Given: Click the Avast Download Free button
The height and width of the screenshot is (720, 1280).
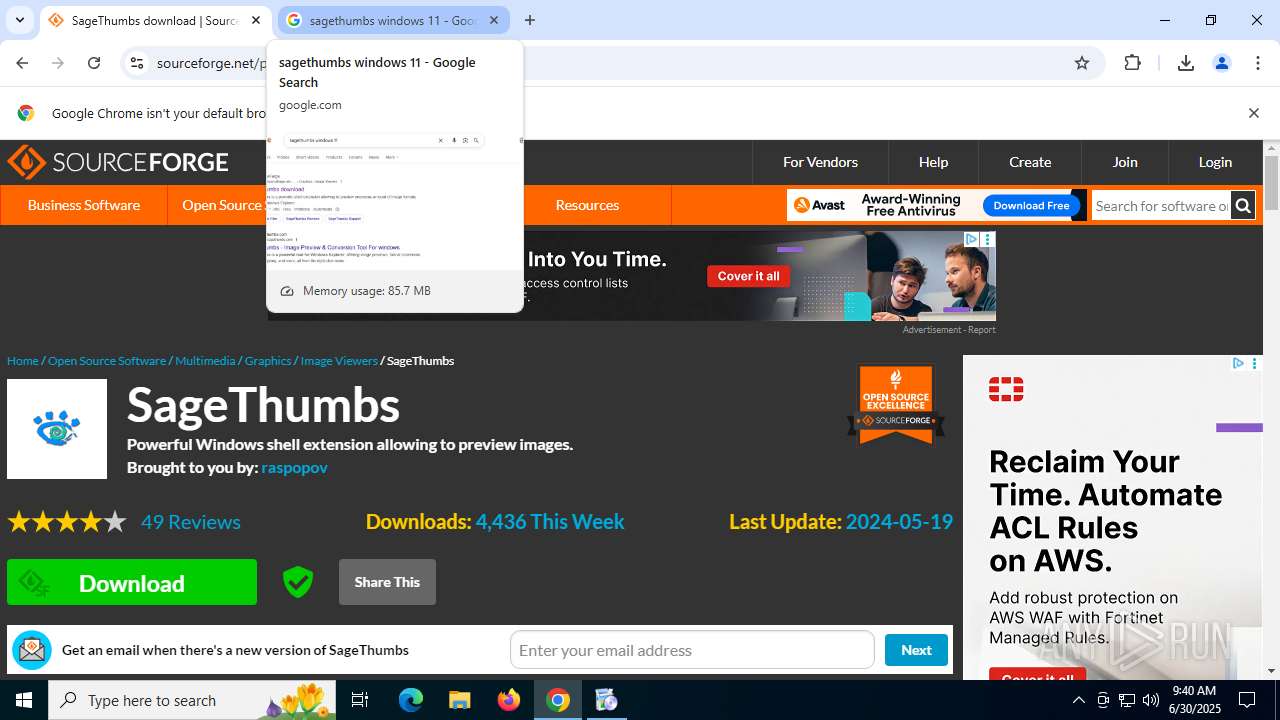Looking at the screenshot, I should pos(1031,206).
